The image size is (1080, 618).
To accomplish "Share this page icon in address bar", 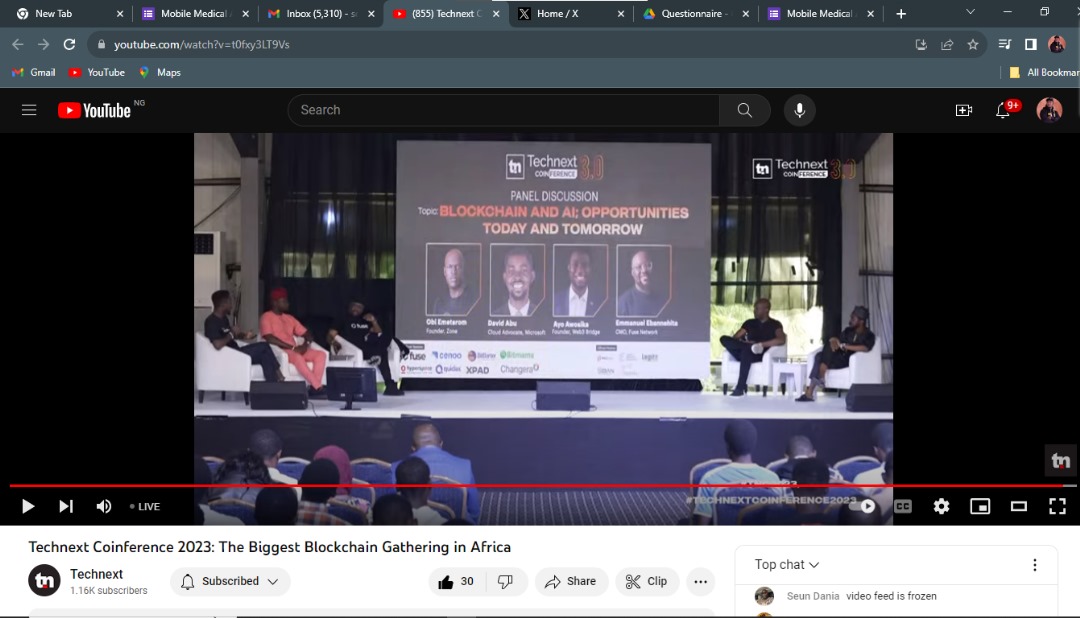I will (947, 44).
